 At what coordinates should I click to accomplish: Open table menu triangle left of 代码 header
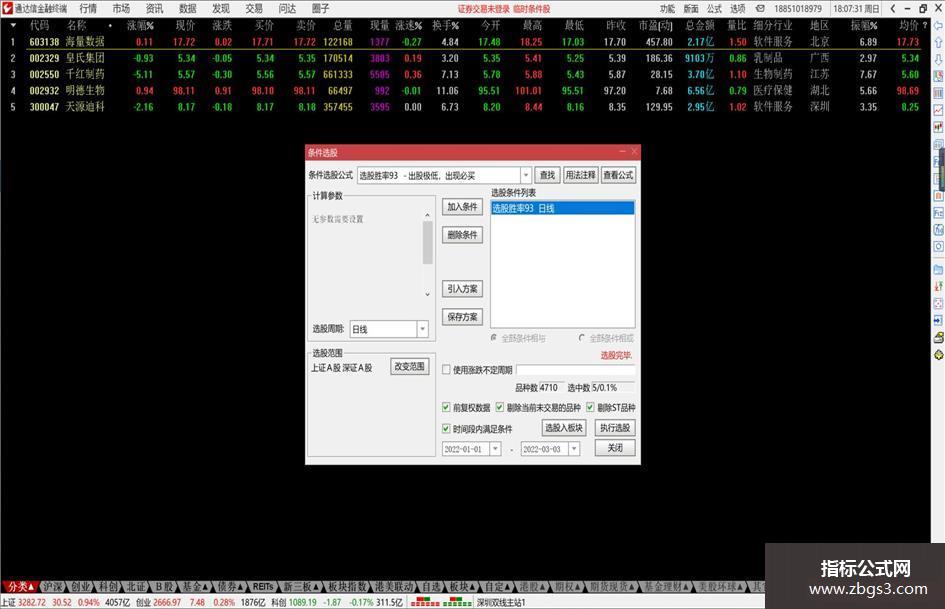click(13, 25)
